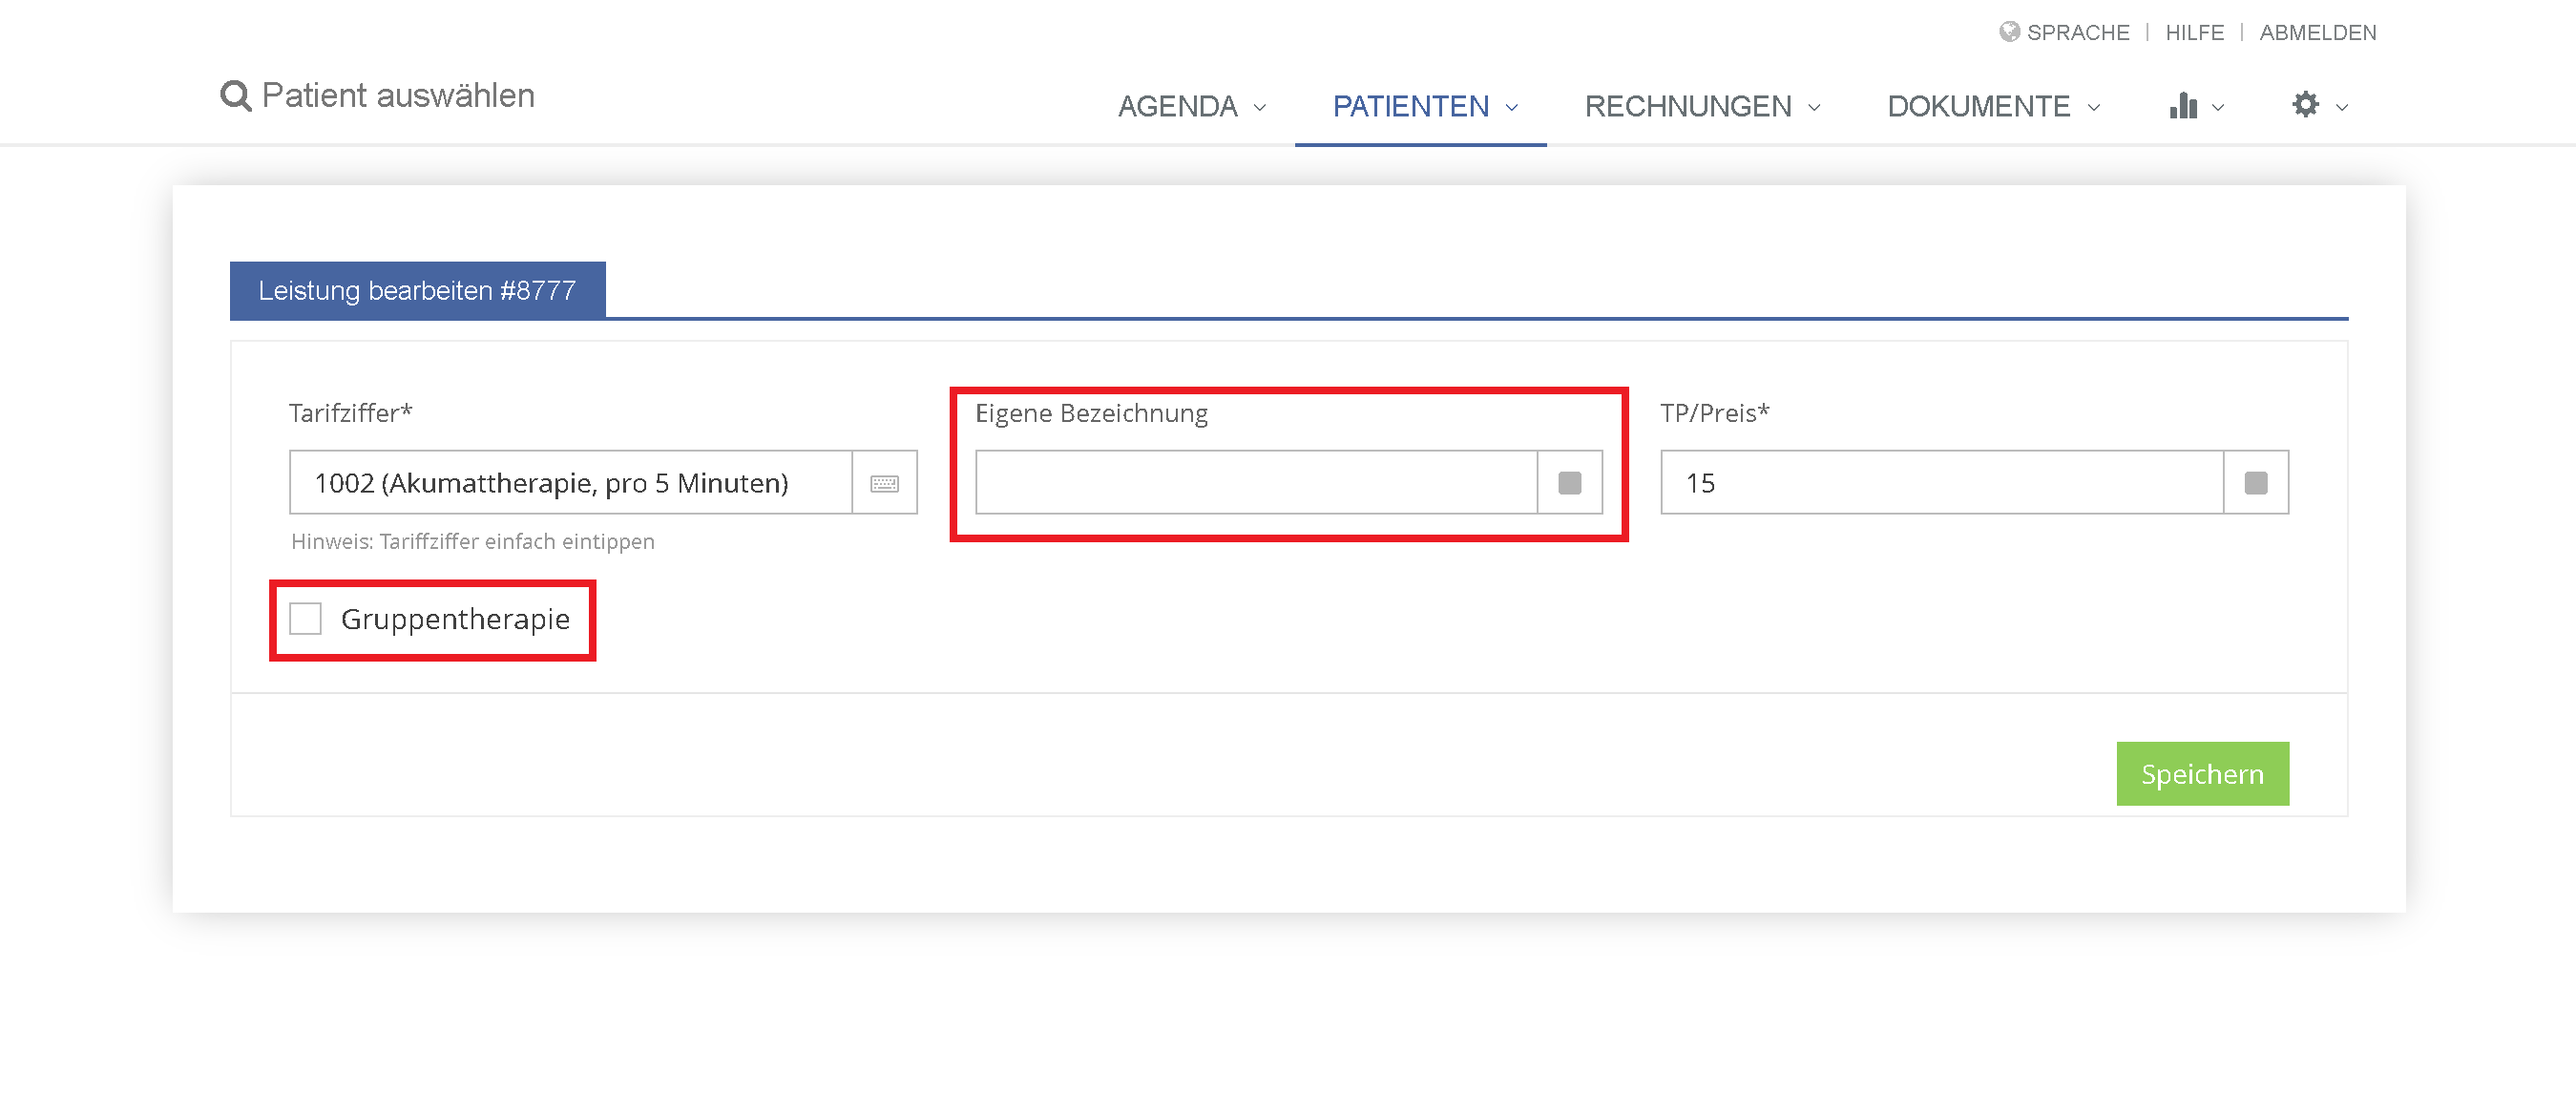Enable the Gruppentherapie checkbox
This screenshot has width=2576, height=1095.
pos(305,619)
